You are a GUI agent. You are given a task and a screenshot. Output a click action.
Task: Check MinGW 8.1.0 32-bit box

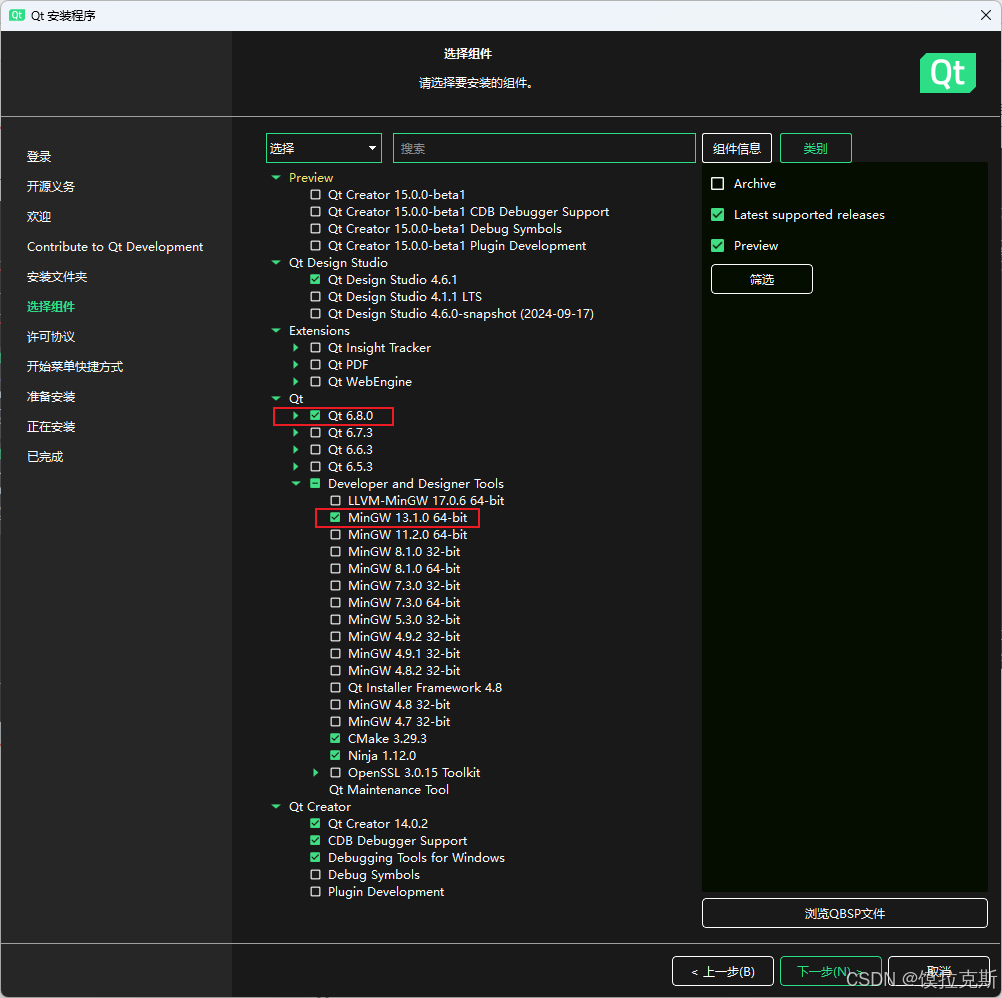click(x=335, y=551)
